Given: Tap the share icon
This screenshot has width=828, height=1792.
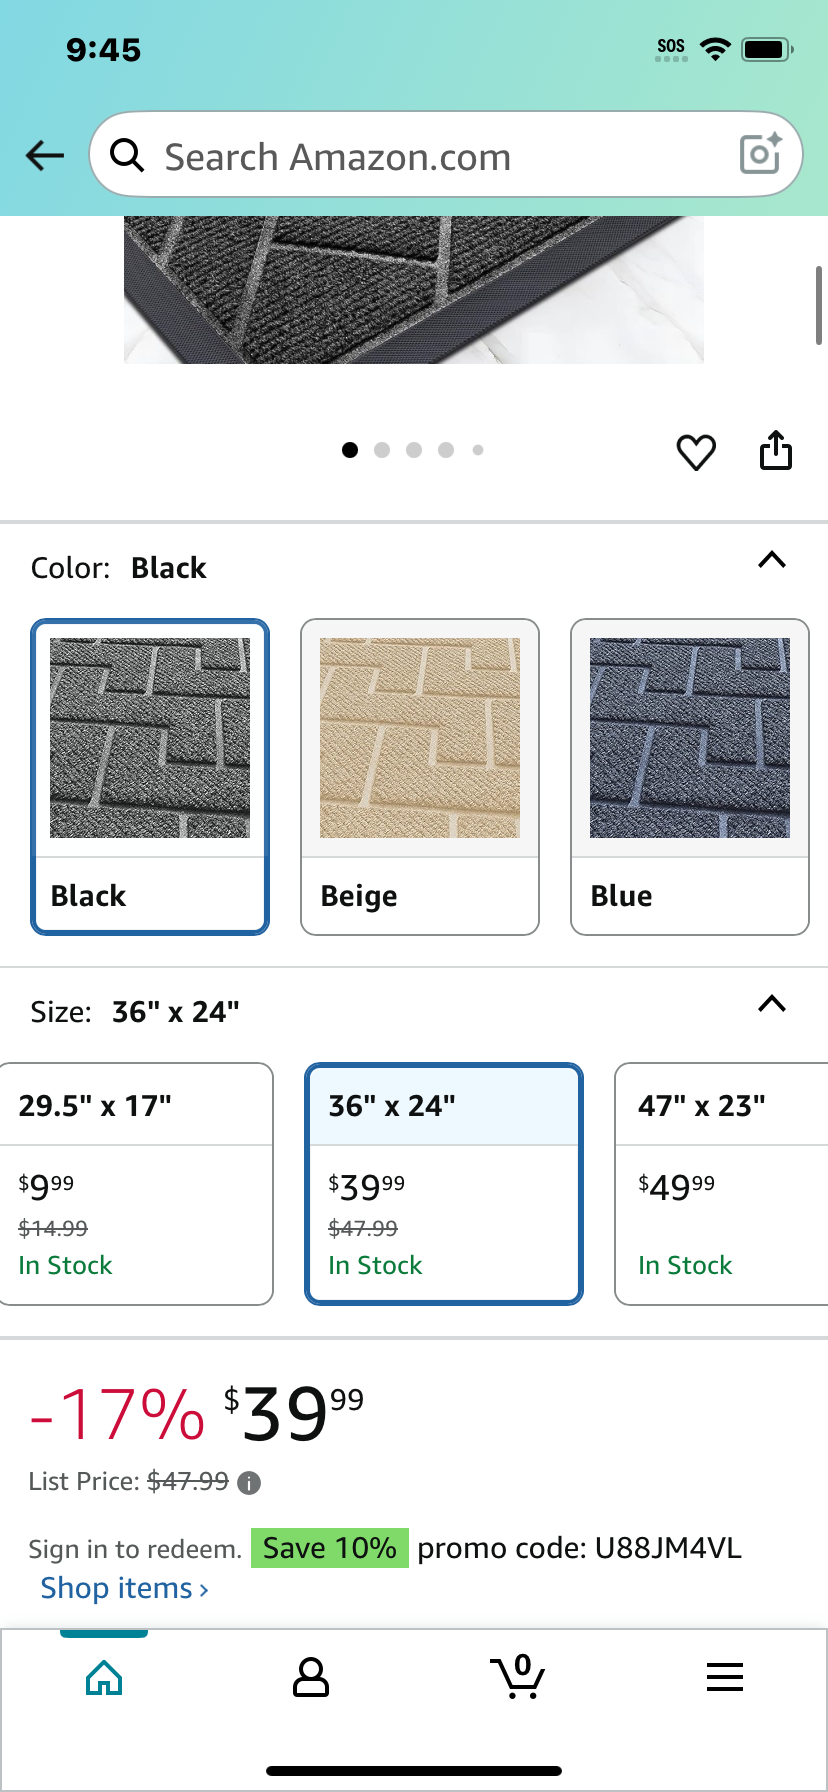Looking at the screenshot, I should click(x=776, y=450).
